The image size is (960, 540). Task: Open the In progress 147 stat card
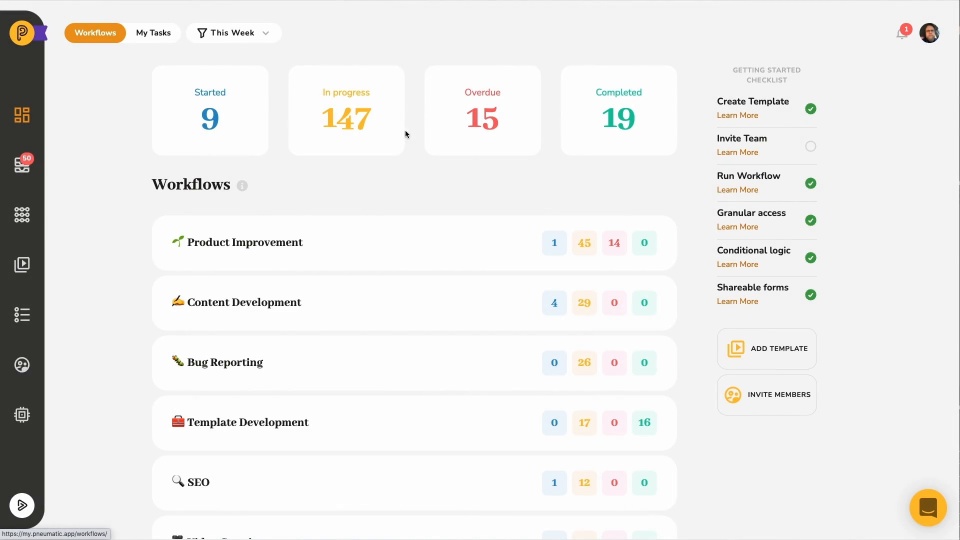click(347, 110)
